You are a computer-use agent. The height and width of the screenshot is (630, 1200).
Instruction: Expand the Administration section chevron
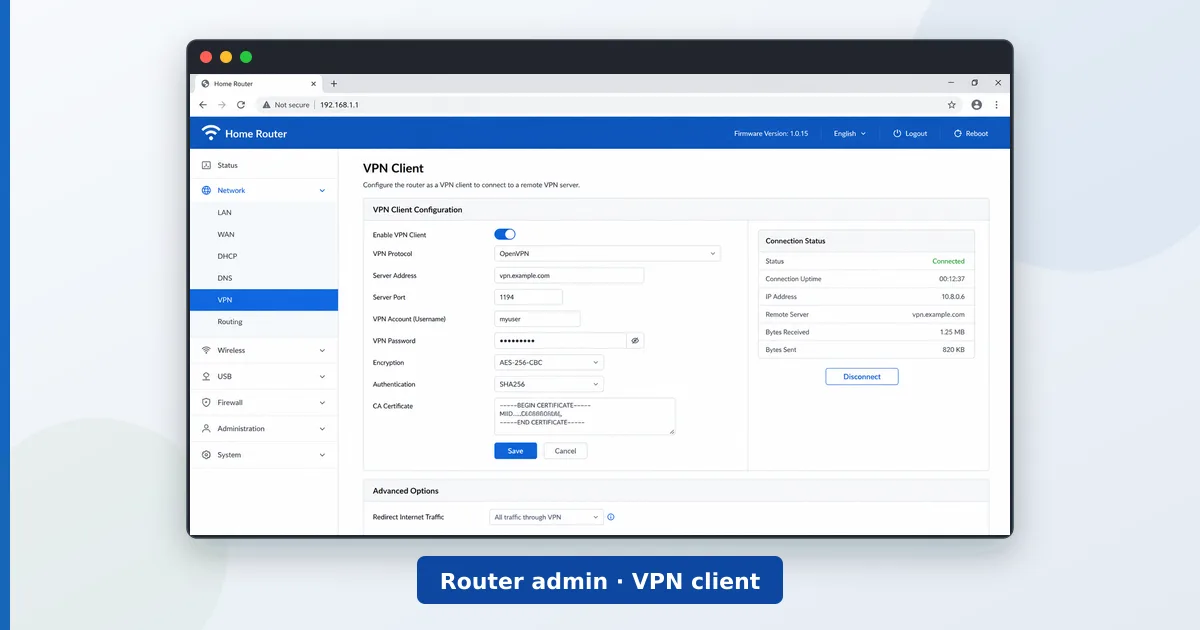pos(322,429)
